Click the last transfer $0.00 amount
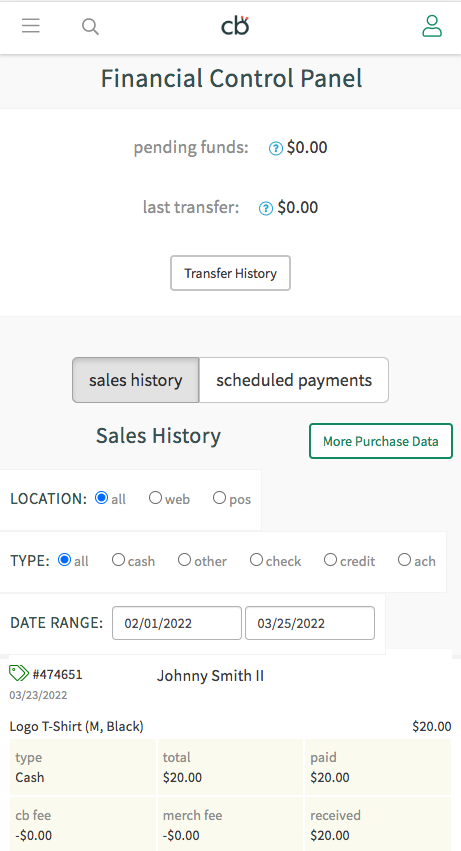The width and height of the screenshot is (461, 851). (298, 207)
